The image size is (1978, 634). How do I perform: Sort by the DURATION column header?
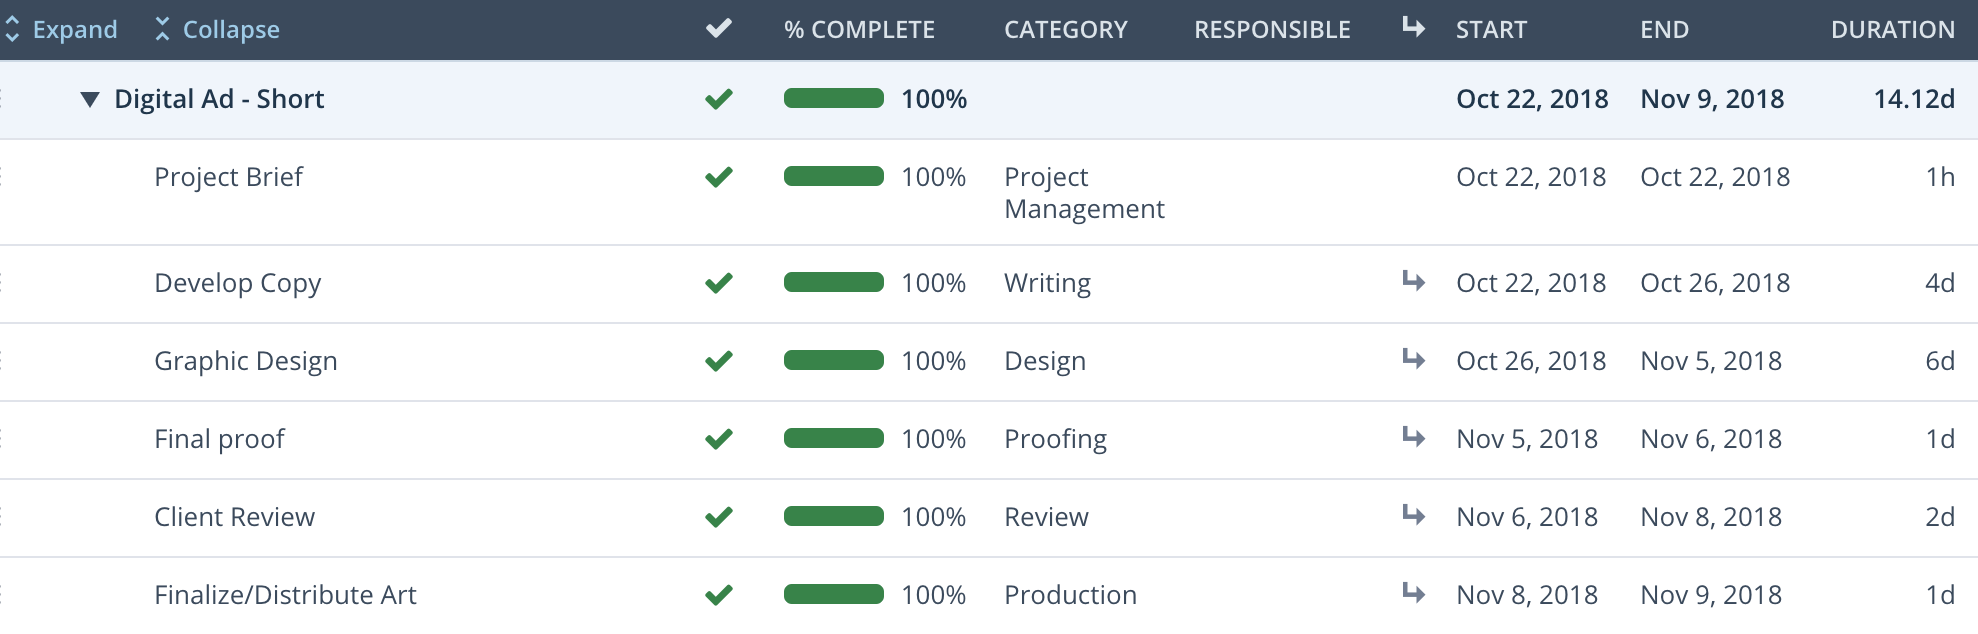tap(1893, 30)
